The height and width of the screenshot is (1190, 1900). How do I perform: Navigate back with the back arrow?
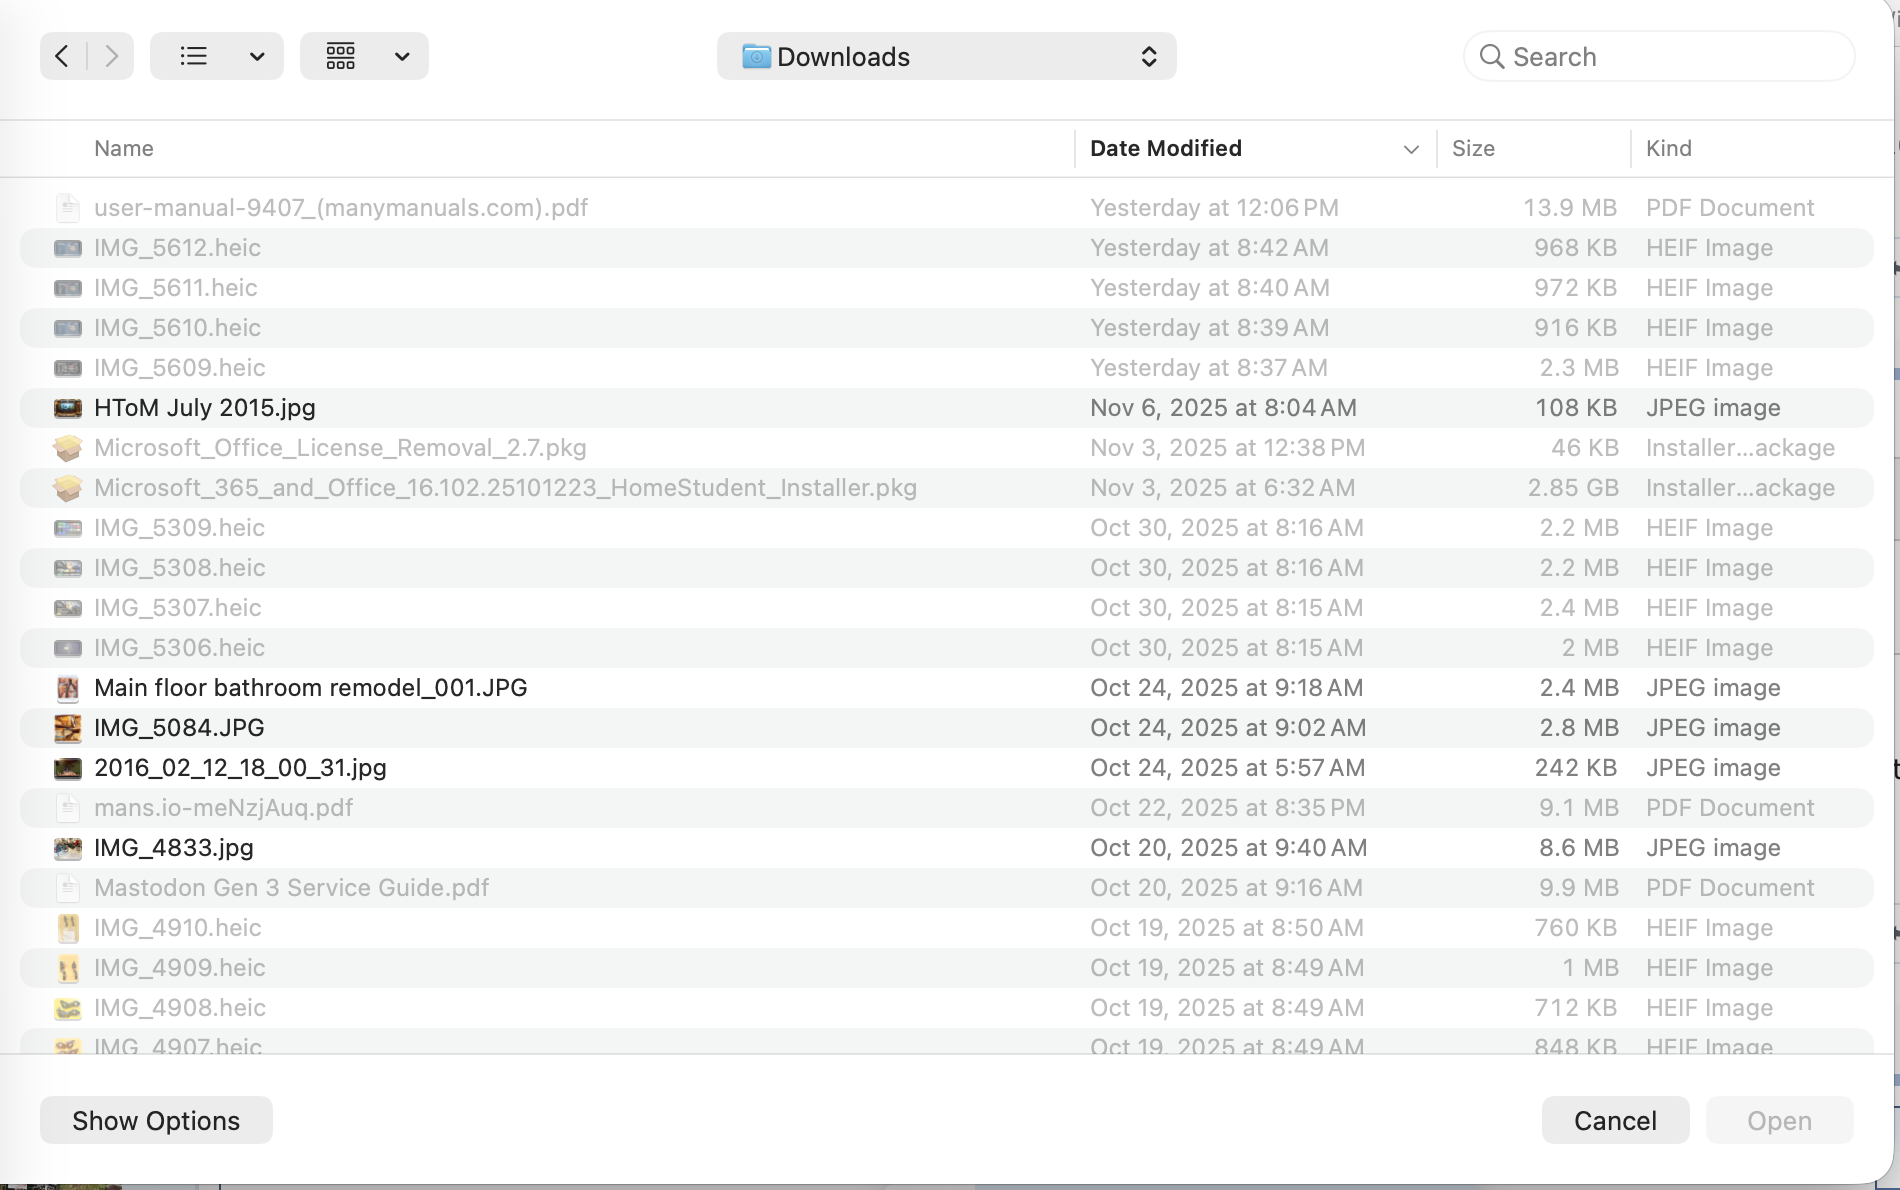61,56
